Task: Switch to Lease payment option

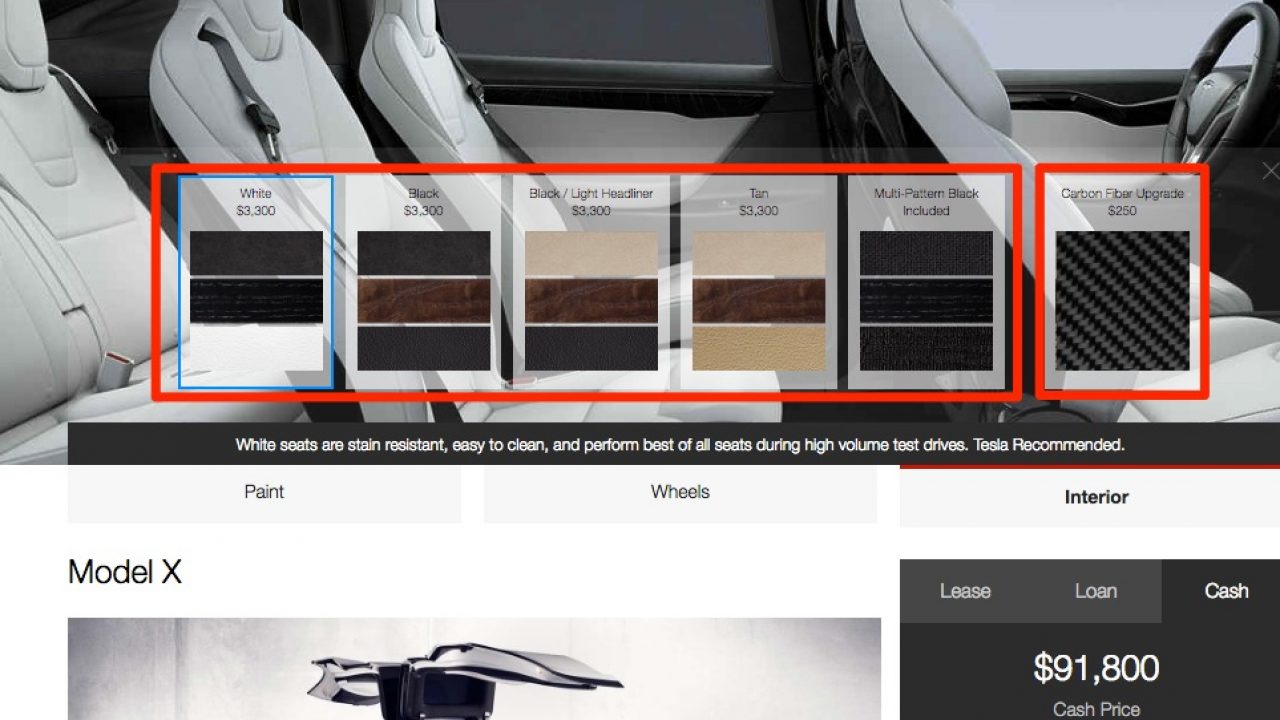Action: [965, 591]
